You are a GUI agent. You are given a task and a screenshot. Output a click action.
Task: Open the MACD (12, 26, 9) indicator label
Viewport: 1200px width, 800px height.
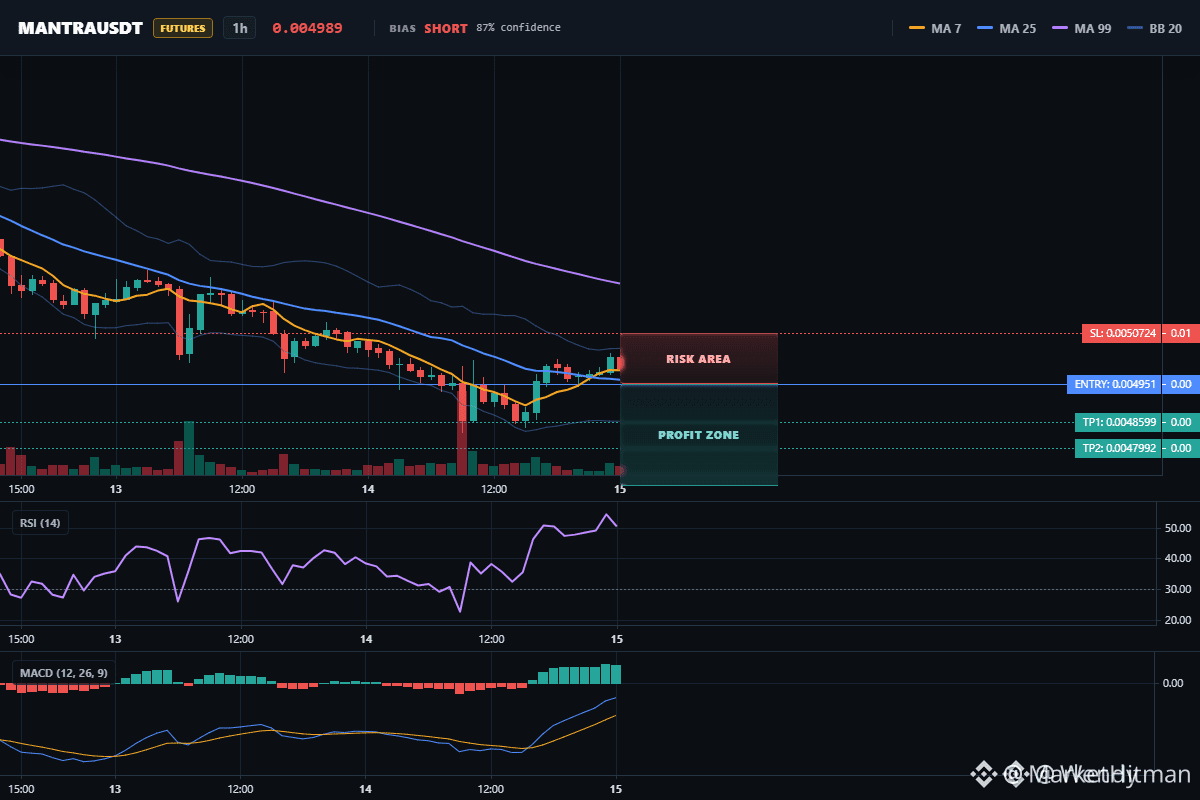point(63,672)
